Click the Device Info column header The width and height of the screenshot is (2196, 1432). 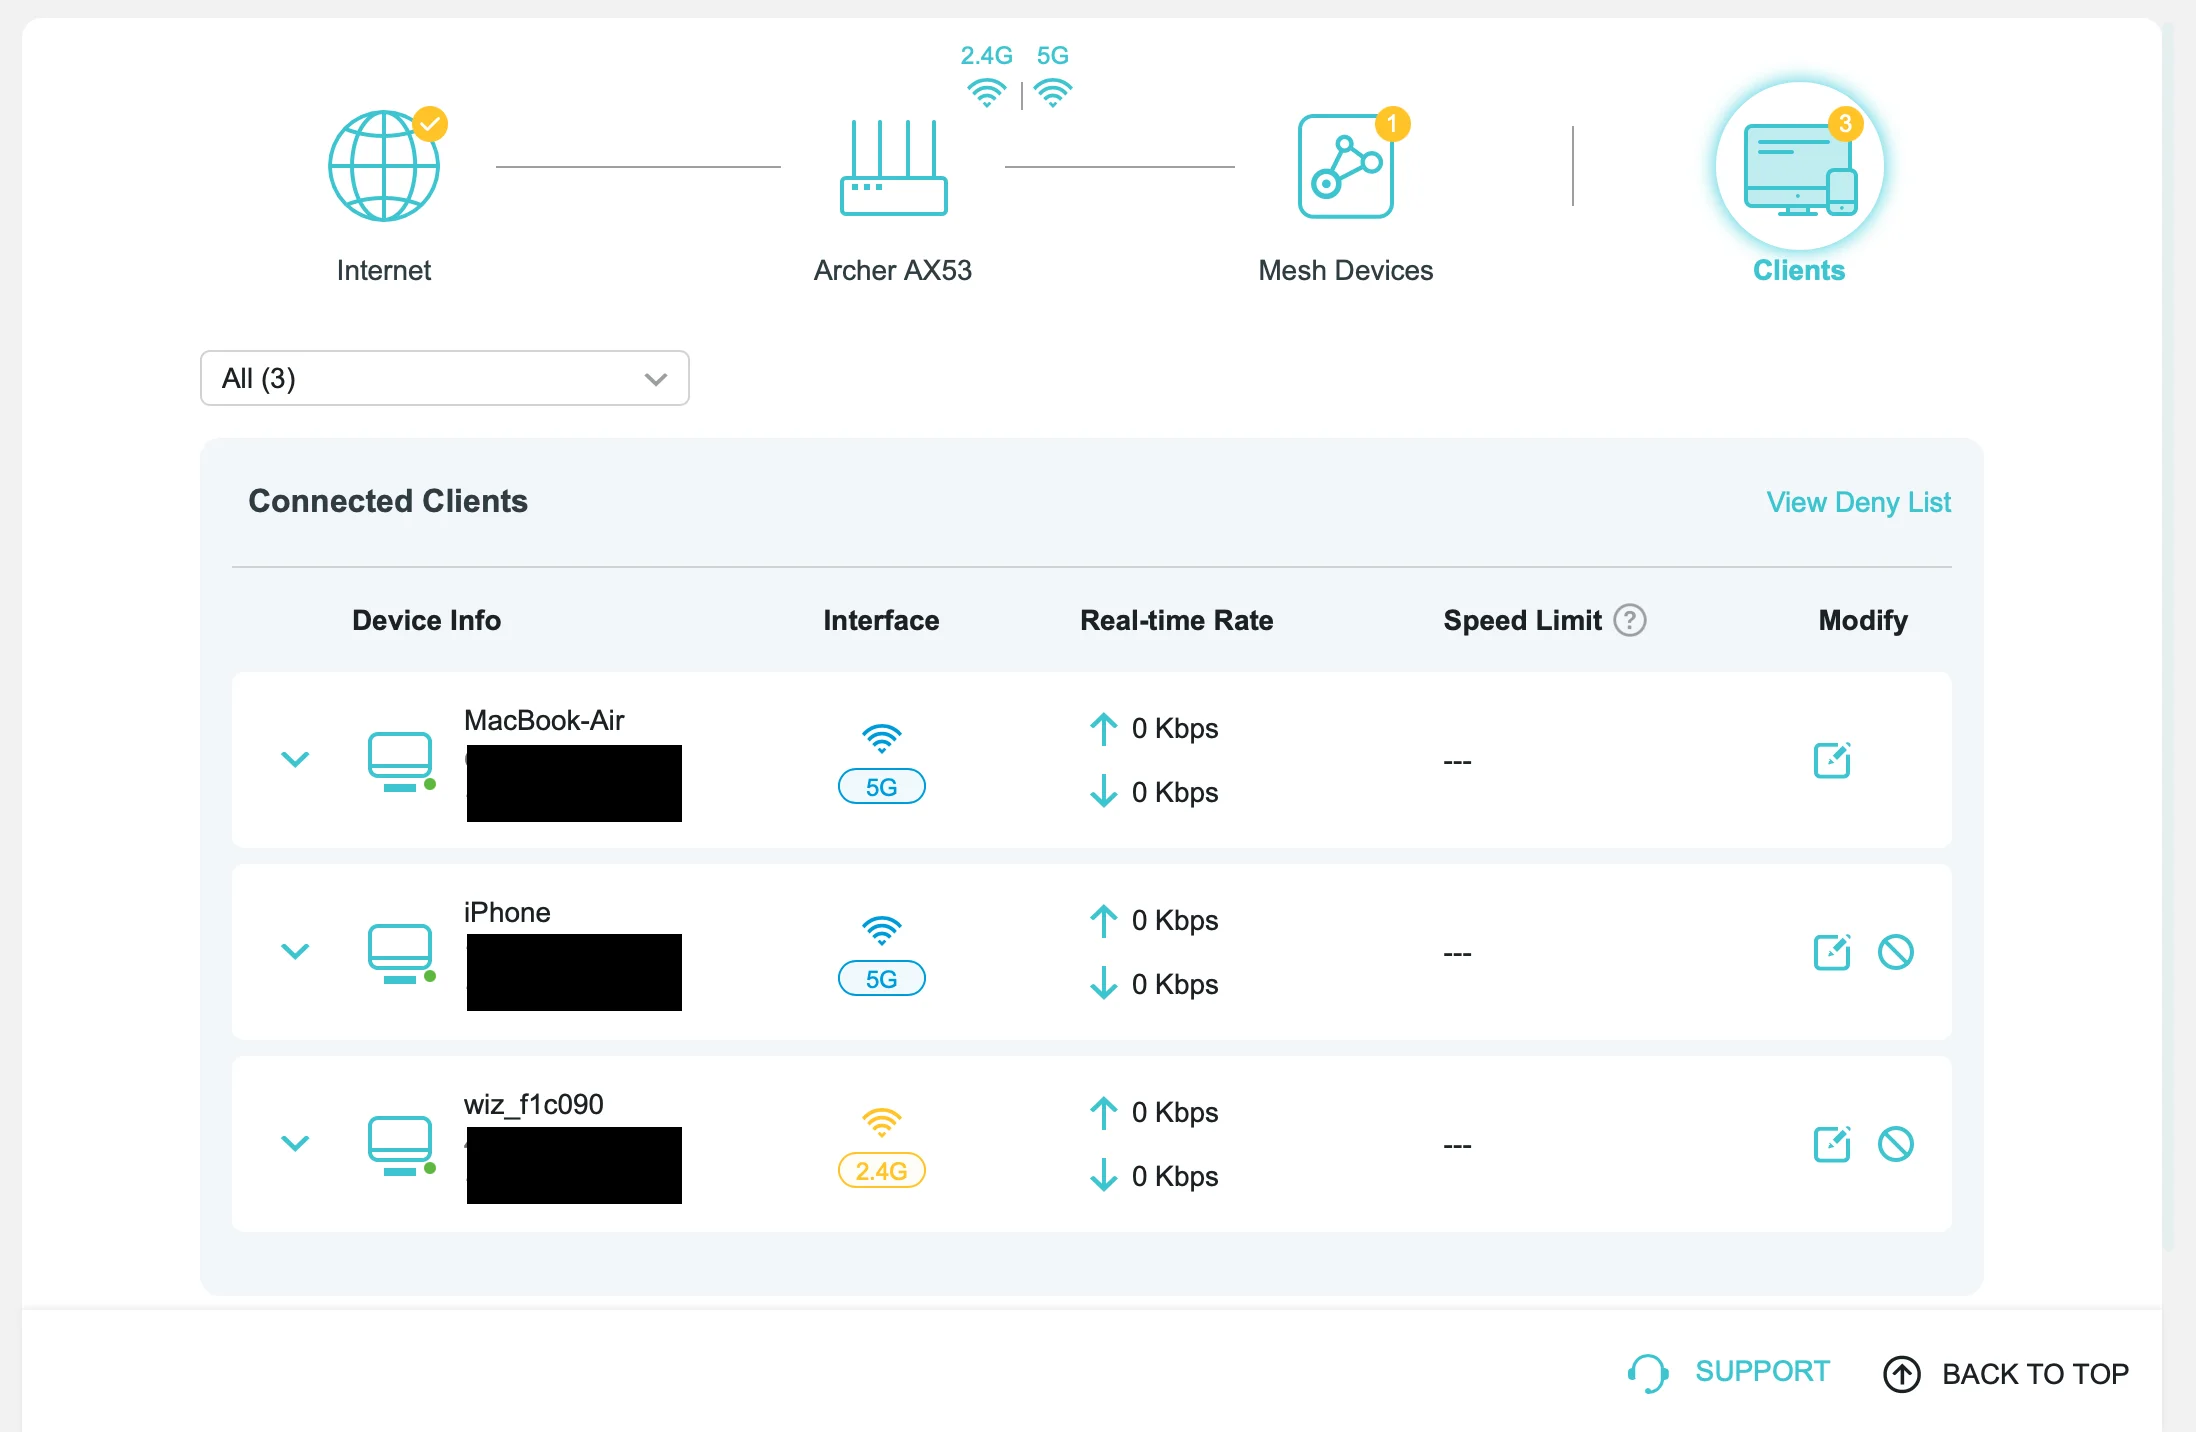(426, 620)
